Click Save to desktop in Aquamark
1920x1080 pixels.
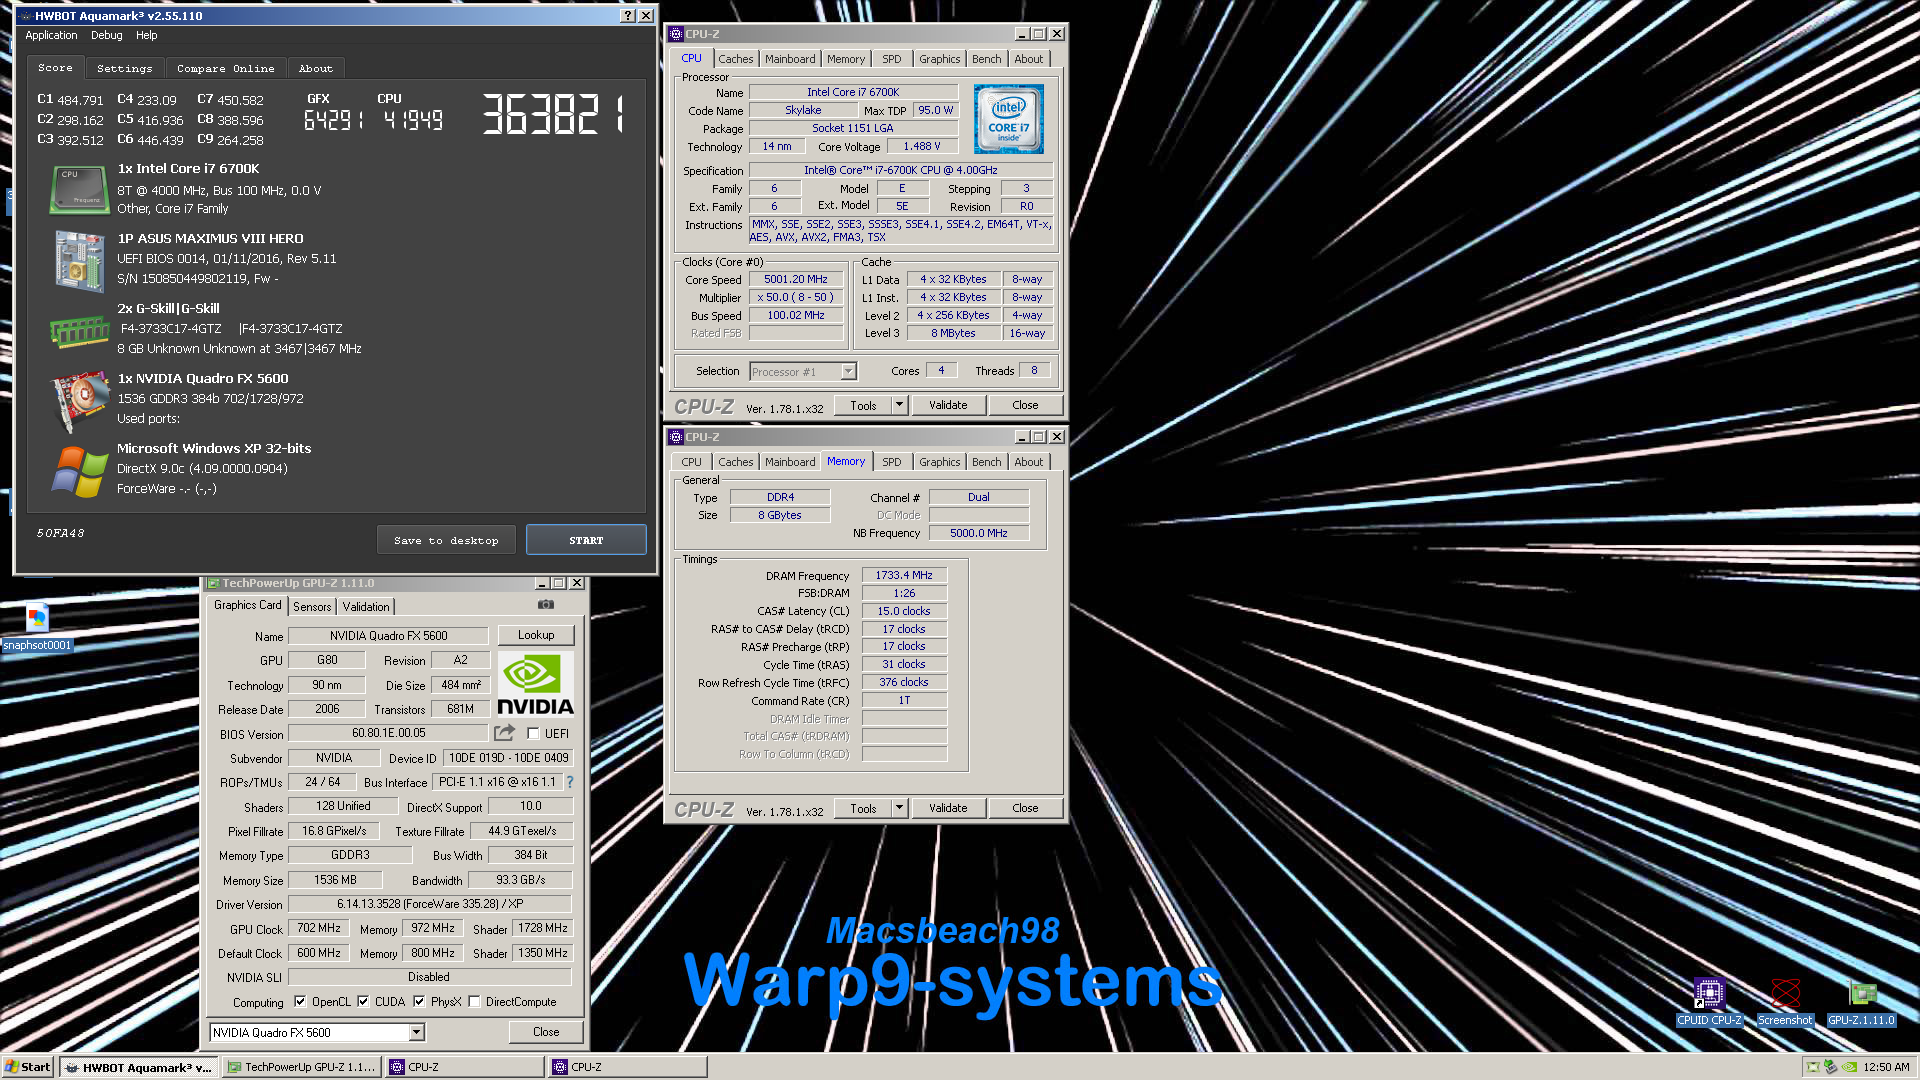(446, 540)
